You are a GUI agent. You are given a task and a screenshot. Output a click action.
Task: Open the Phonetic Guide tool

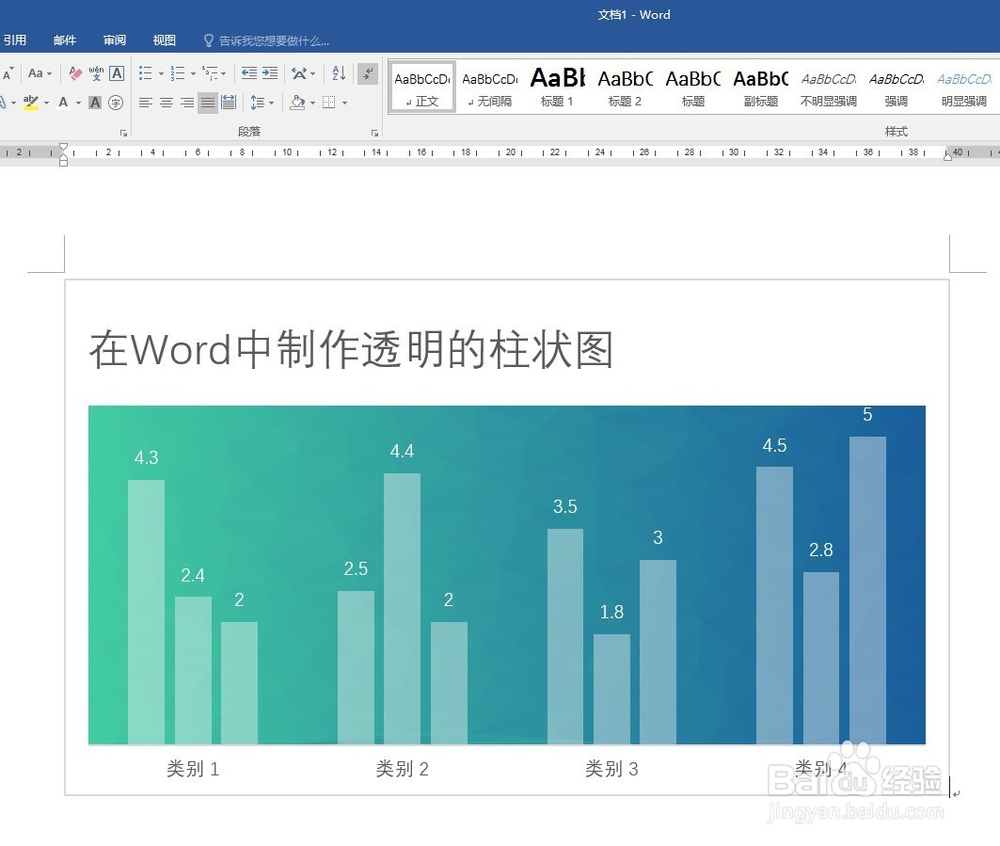point(98,74)
